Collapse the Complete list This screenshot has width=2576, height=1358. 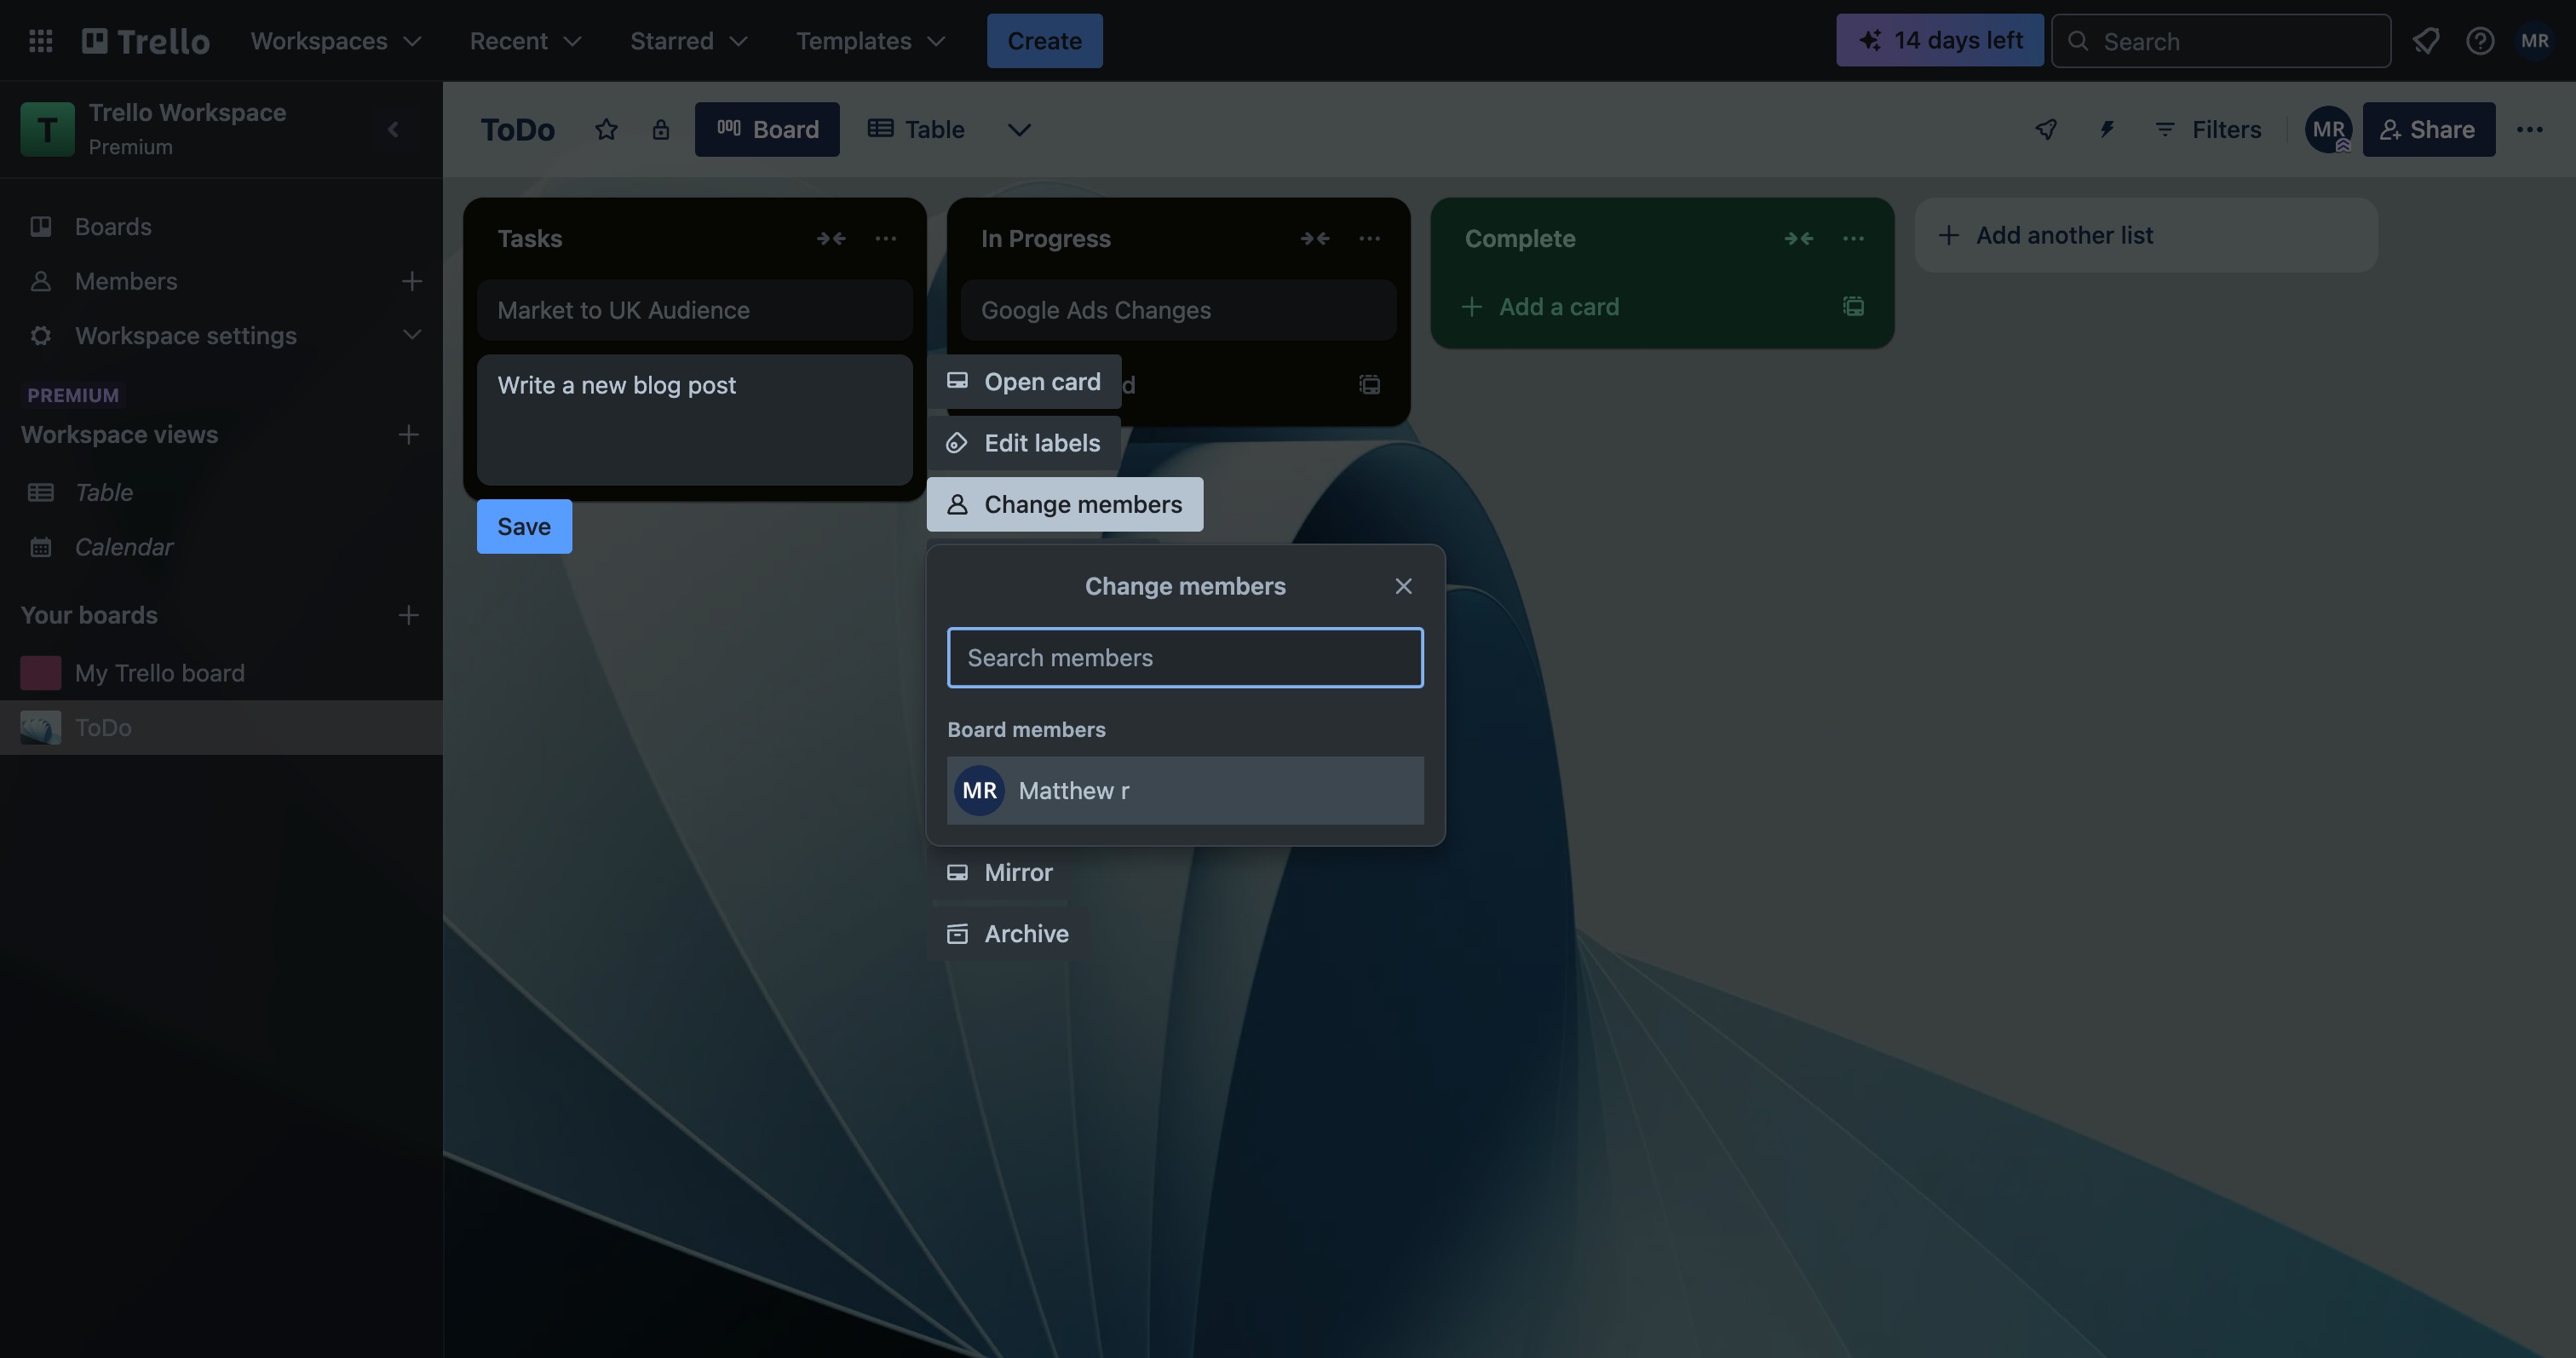1799,238
